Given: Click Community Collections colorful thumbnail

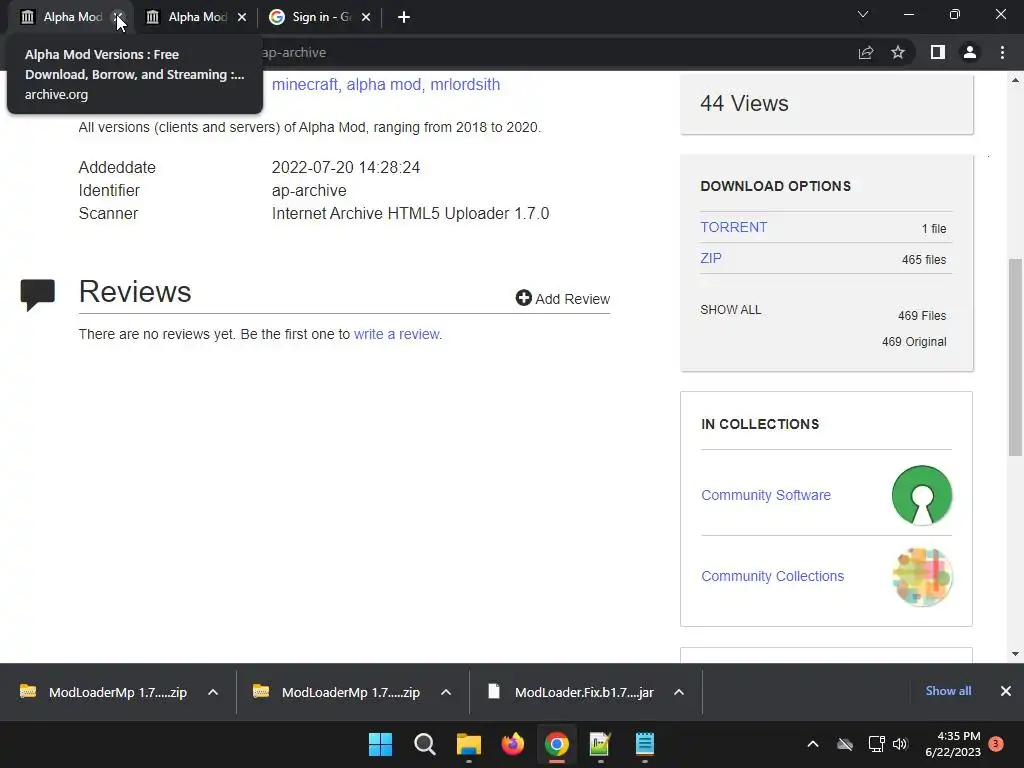Looking at the screenshot, I should tap(921, 577).
